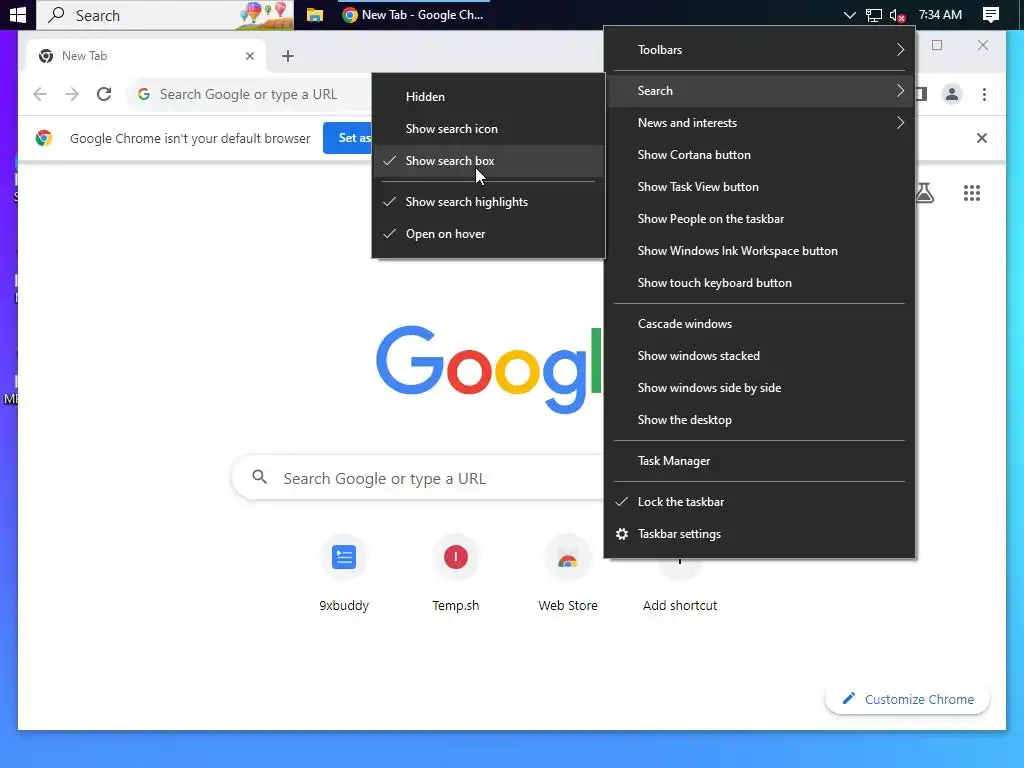Open Taskbar settings
The image size is (1024, 768).
pos(760,534)
